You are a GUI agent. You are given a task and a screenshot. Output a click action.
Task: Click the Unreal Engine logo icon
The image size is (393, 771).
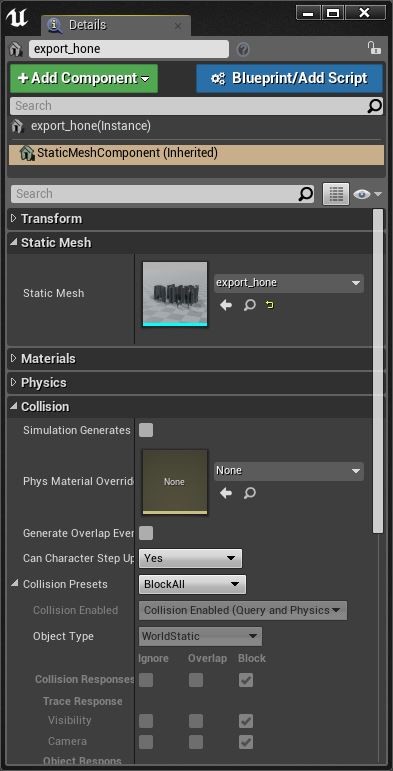point(17,17)
